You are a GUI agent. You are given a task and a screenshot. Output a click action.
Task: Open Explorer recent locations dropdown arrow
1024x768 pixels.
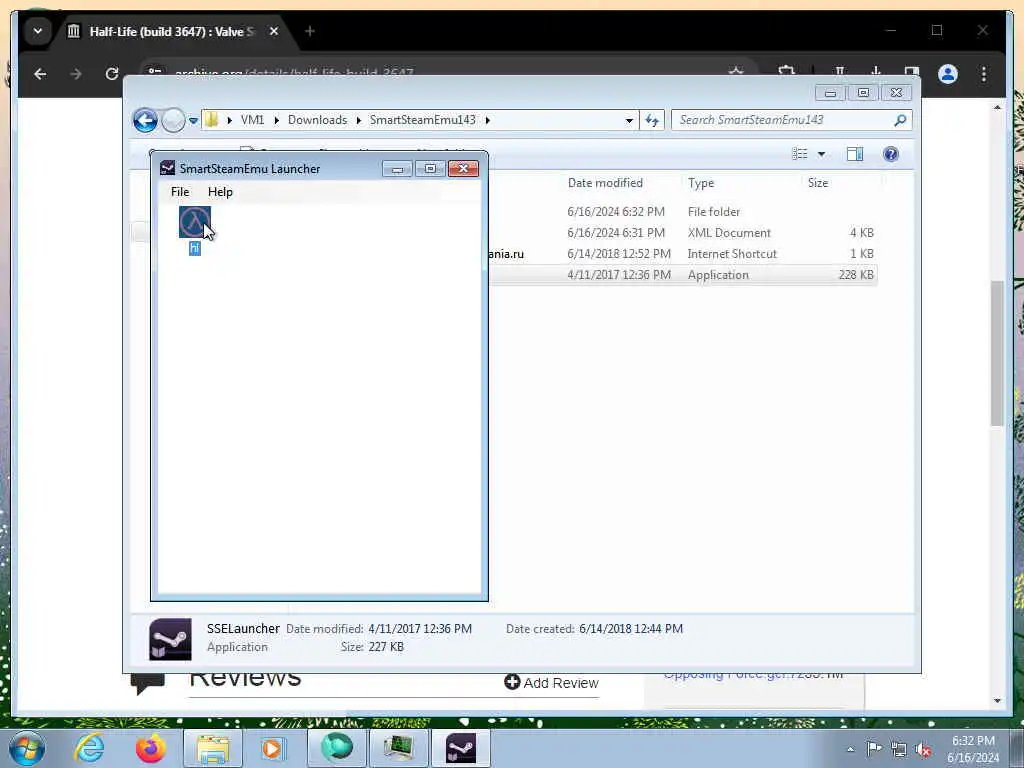coord(193,121)
